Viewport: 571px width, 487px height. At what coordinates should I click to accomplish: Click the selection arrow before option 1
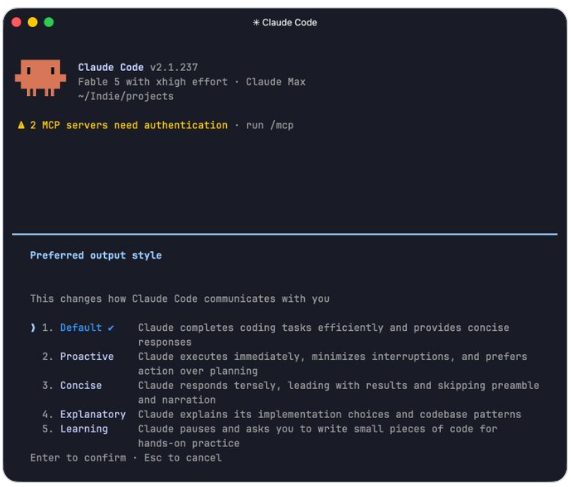tap(33, 328)
